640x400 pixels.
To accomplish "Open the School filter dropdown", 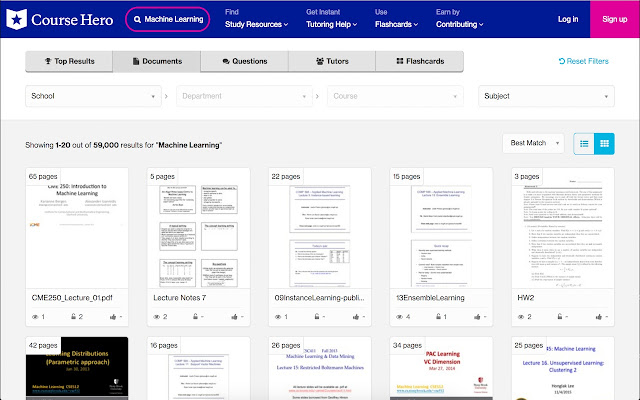I will click(93, 96).
